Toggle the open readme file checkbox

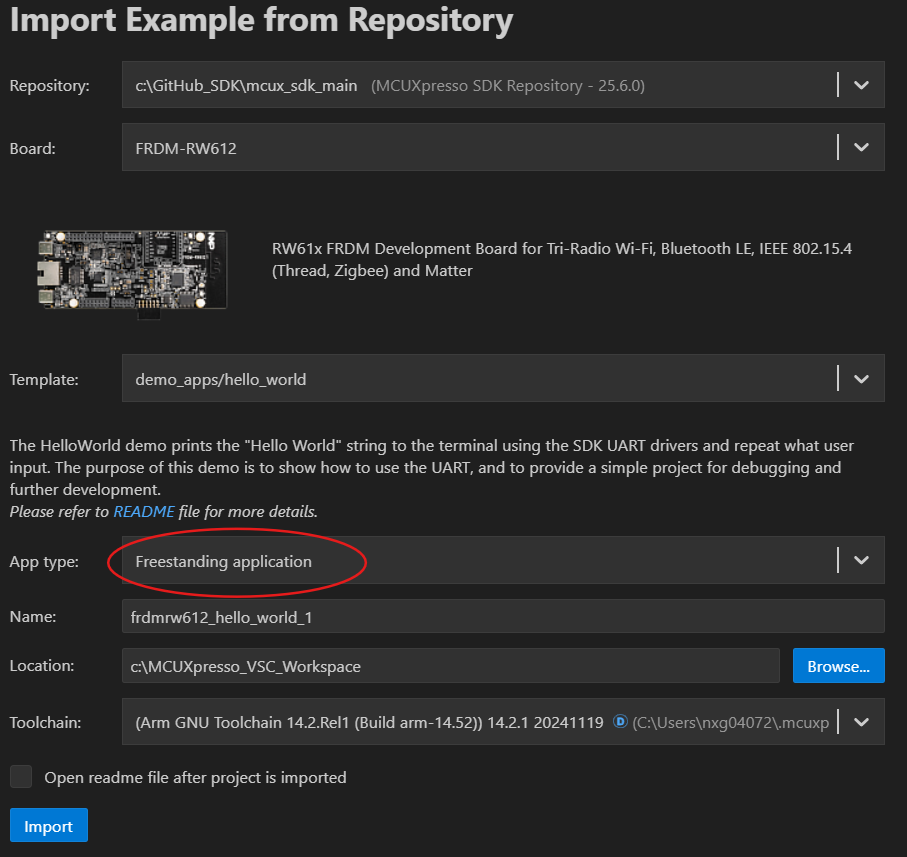tap(21, 777)
